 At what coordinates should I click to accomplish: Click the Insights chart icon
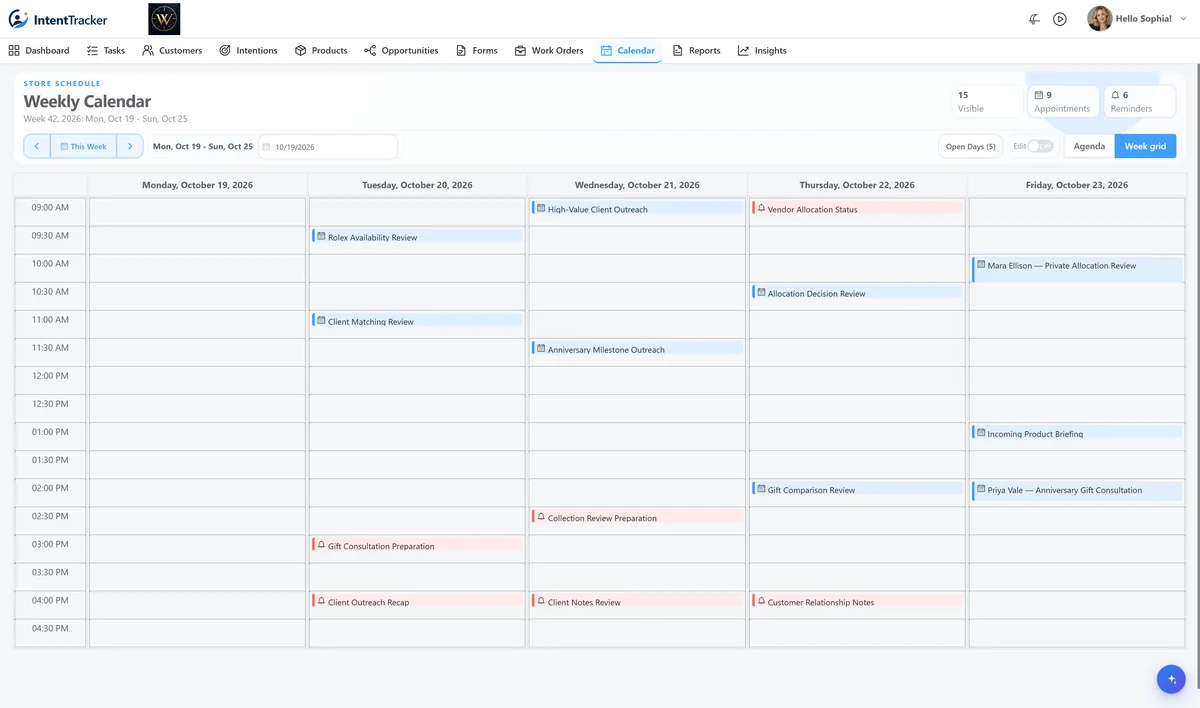click(x=743, y=50)
